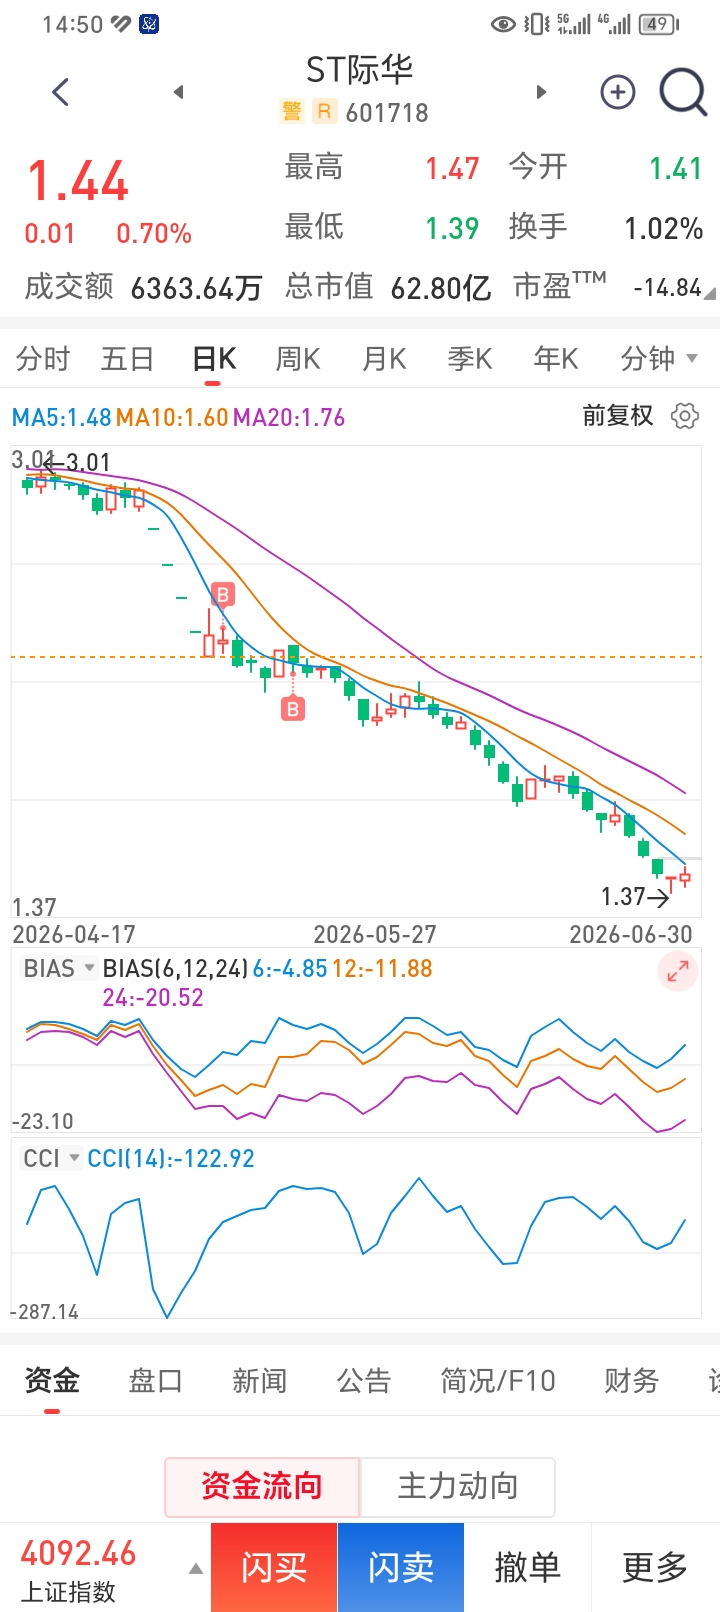Tap the orange warning badge 警
Image resolution: width=720 pixels, height=1612 pixels.
click(x=291, y=111)
